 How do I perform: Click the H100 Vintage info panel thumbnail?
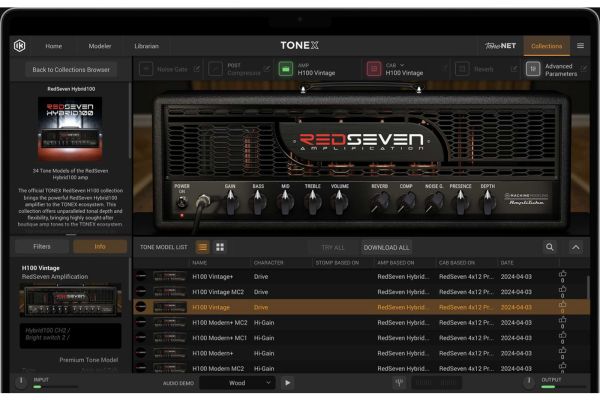[x=71, y=301]
